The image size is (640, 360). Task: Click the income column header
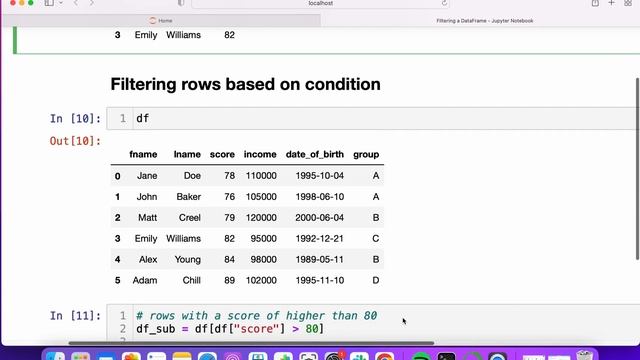tap(260, 154)
